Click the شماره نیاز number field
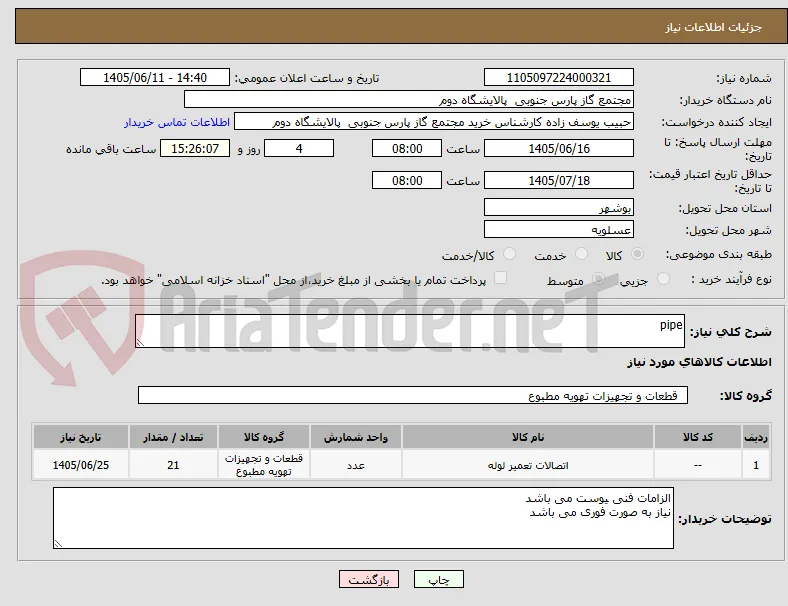The width and height of the screenshot is (788, 606). [x=559, y=77]
